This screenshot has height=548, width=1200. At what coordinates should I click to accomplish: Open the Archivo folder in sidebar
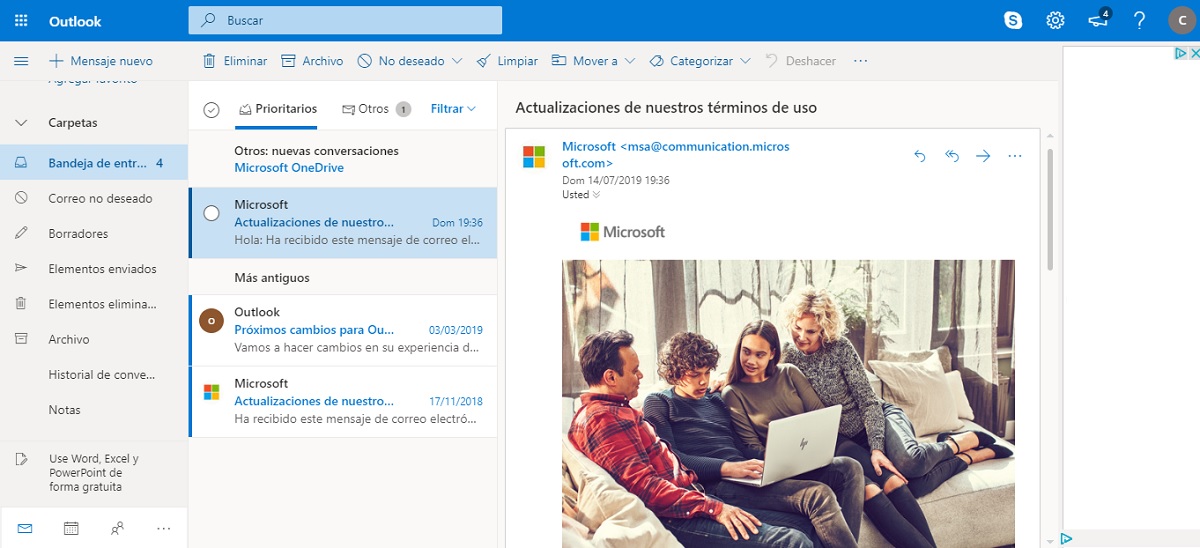coord(94,339)
